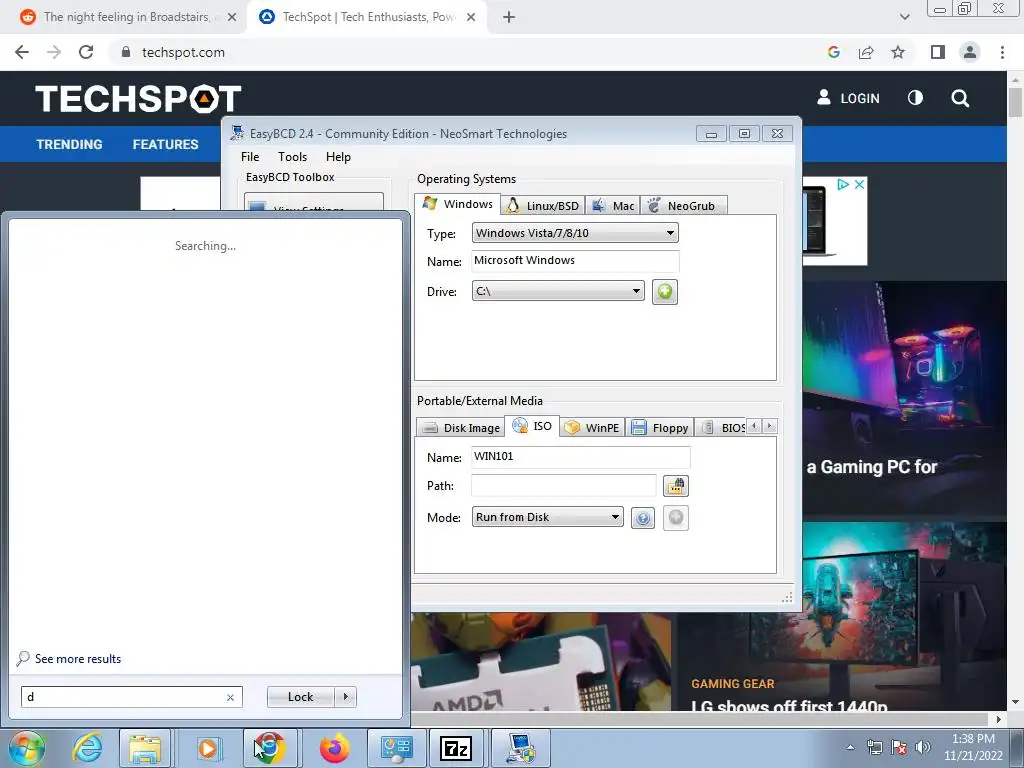
Task: Reload the TechSpot page
Action: (86, 52)
